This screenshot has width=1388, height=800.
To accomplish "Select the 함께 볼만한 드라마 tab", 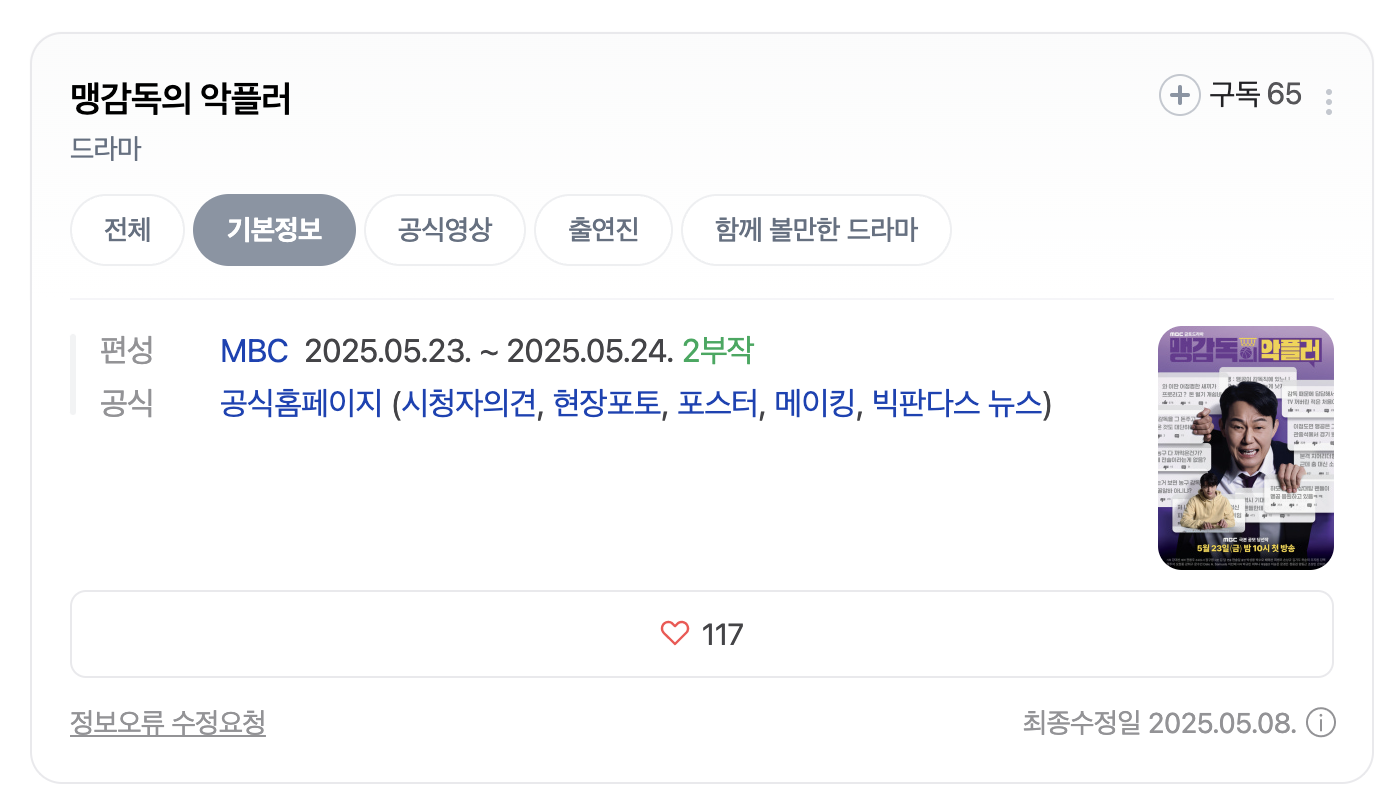I will pos(816,229).
